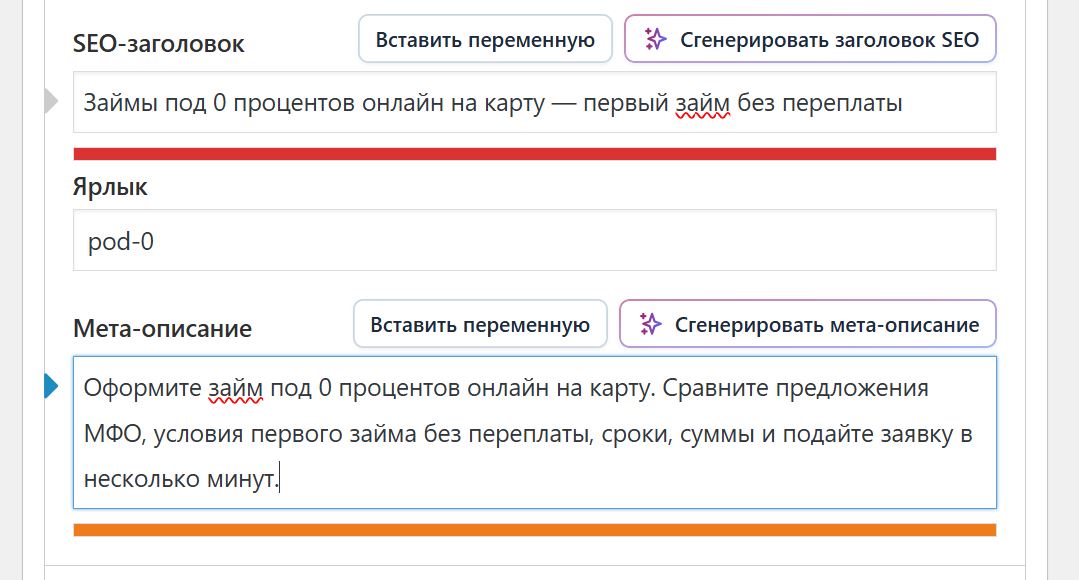Screen dimensions: 1079x580
Task: Click after the words несколько минут in the description
Action: click(280, 479)
